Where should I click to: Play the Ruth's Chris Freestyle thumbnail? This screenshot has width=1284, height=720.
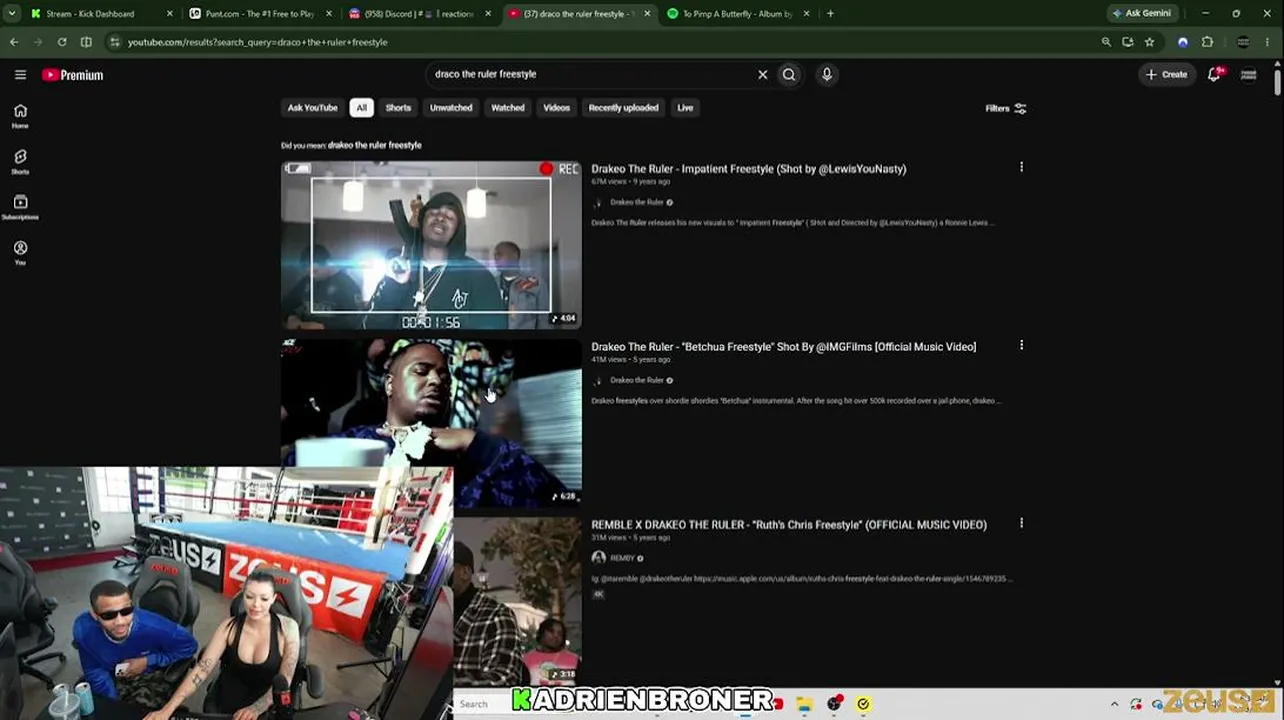coord(517,600)
